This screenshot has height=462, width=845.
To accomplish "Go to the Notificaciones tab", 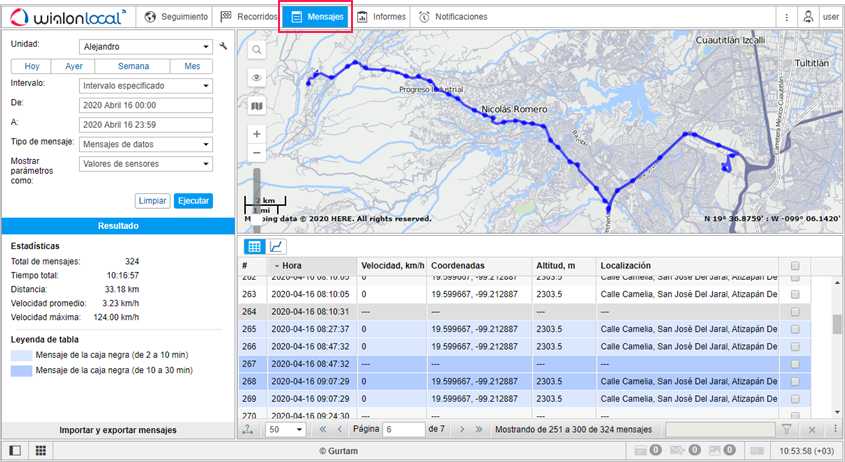I will [453, 17].
